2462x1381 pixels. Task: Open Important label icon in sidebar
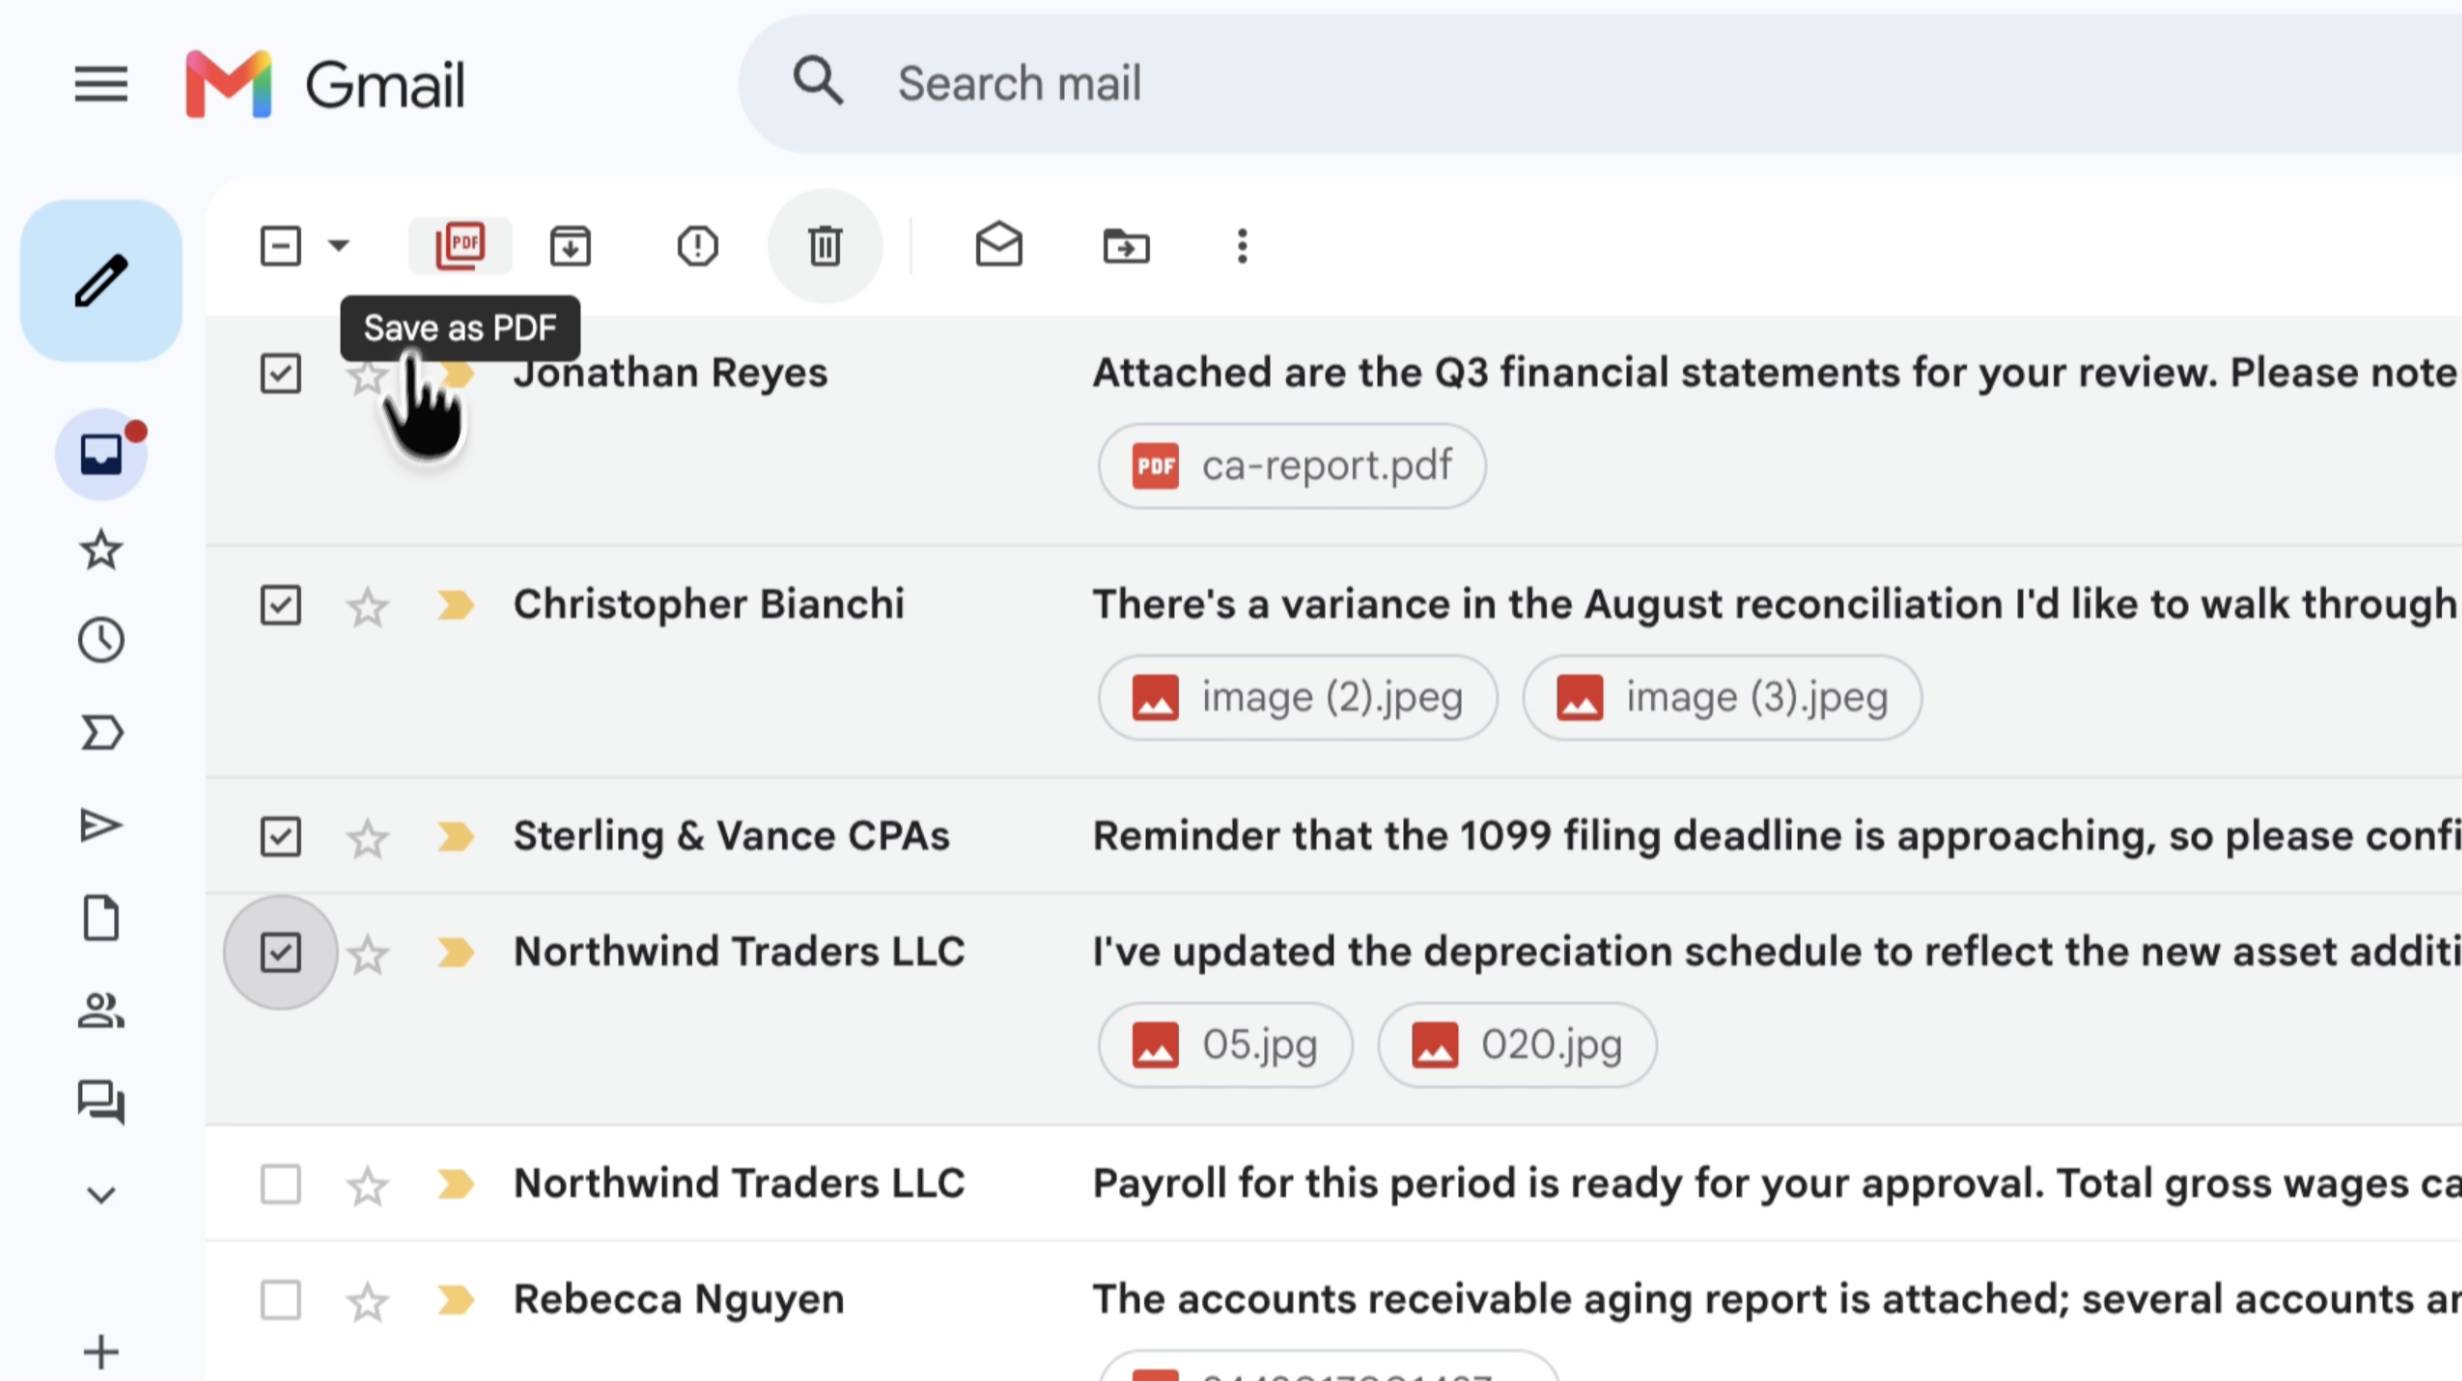pos(101,733)
